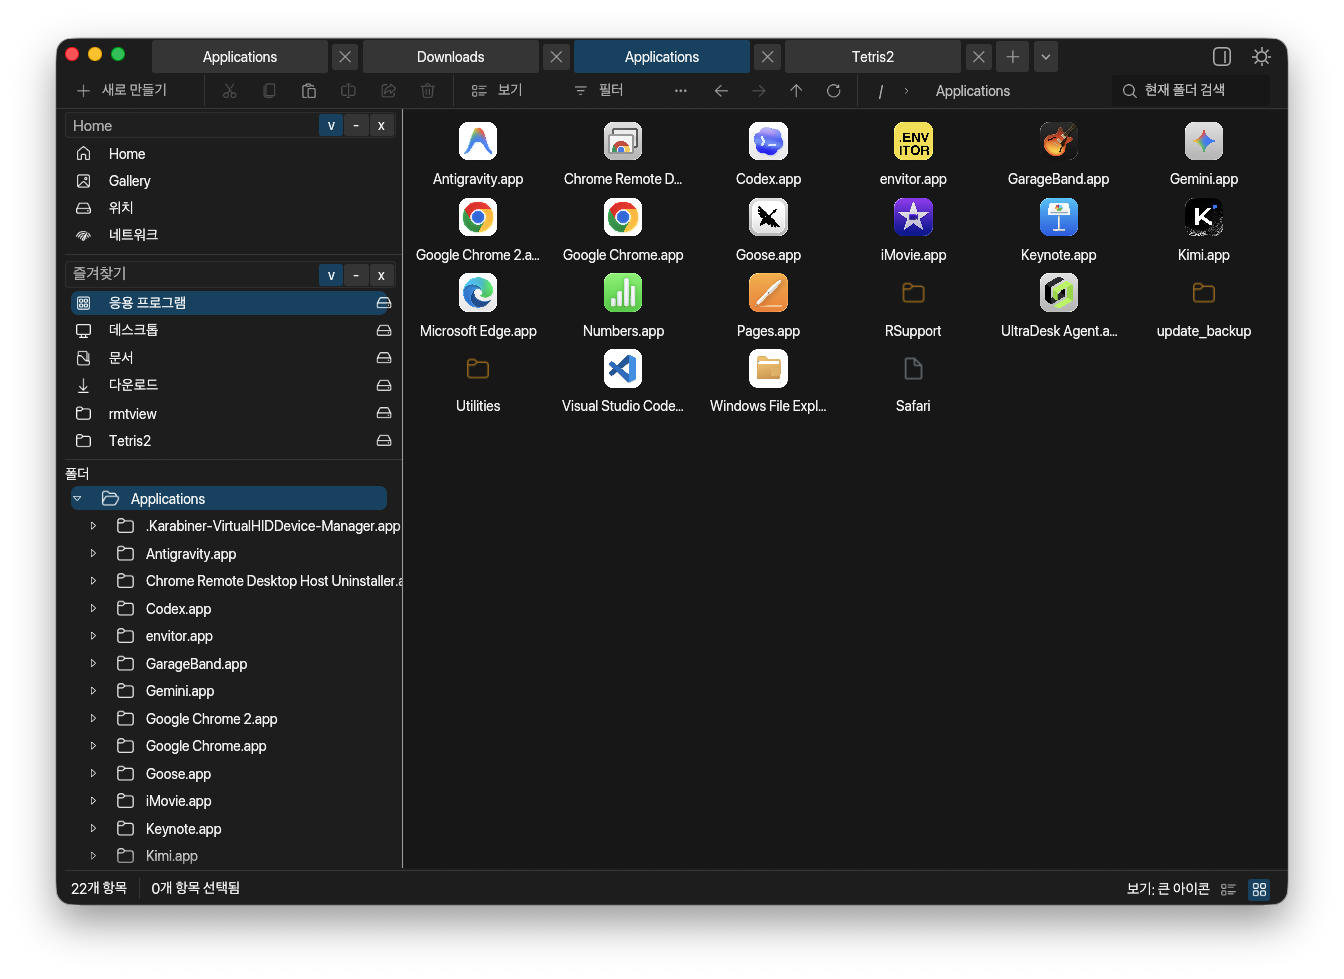This screenshot has width=1344, height=979.
Task: Select the iMovie.app icon
Action: (913, 217)
